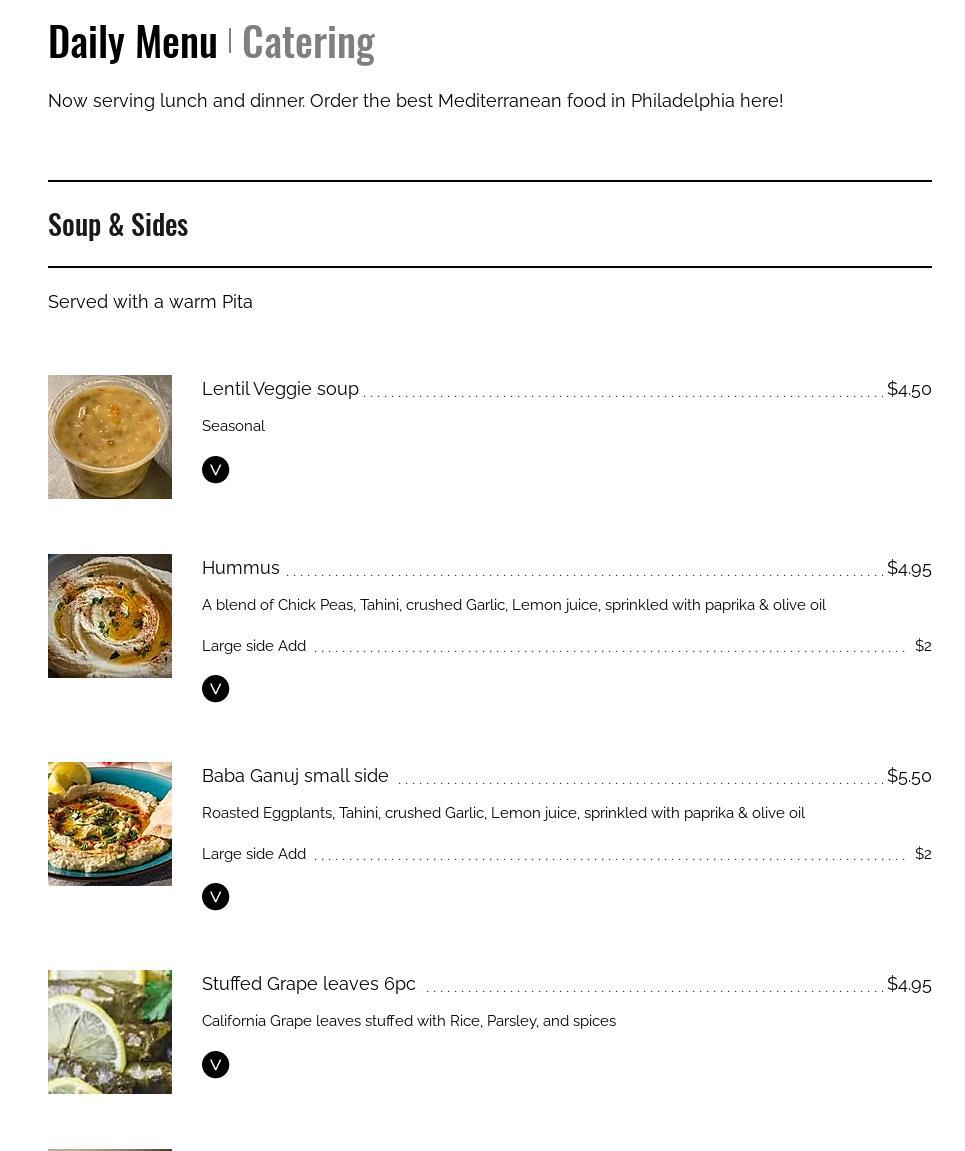
Task: Click the $5.50 Baba Ganuj price
Action: point(909,776)
